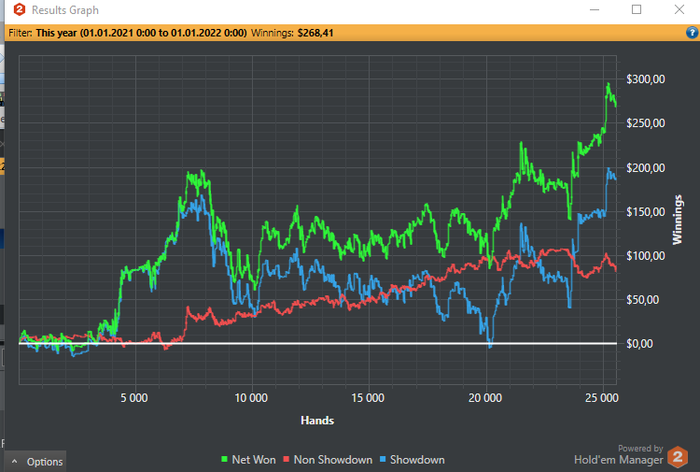Click the $150,00 y-axis label
This screenshot has width=700, height=472.
tap(646, 211)
